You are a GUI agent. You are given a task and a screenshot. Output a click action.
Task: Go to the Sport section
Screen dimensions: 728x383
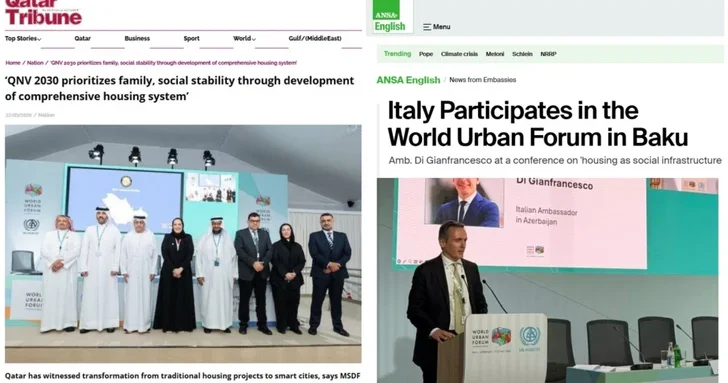click(191, 39)
